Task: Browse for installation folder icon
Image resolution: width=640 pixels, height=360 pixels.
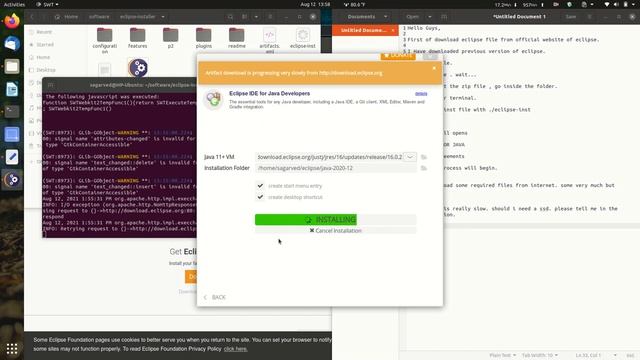Action: pyautogui.click(x=424, y=168)
